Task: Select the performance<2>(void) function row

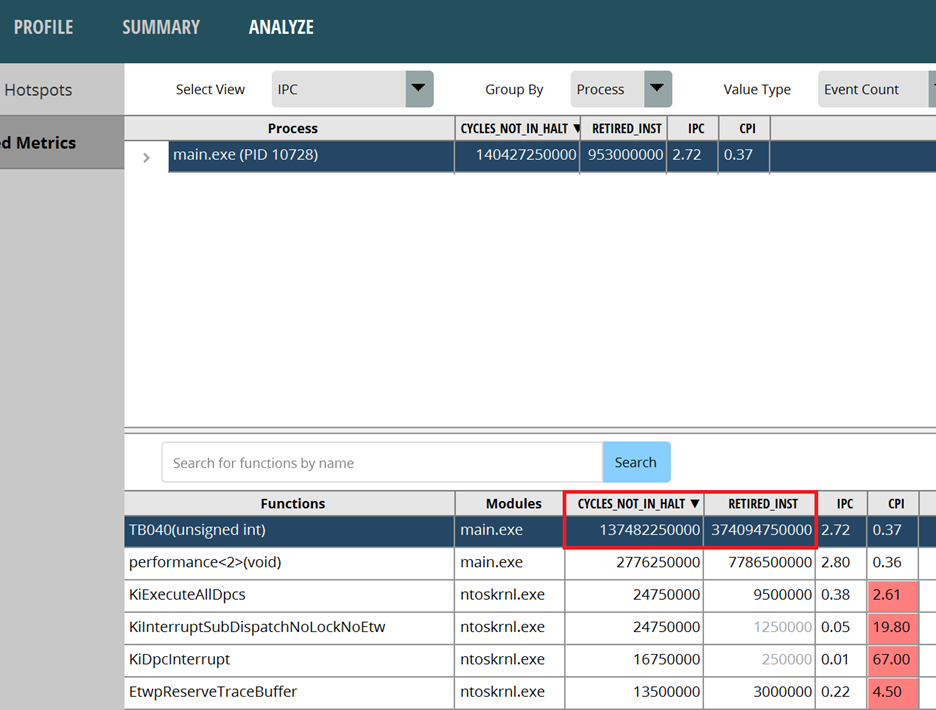Action: 289,563
